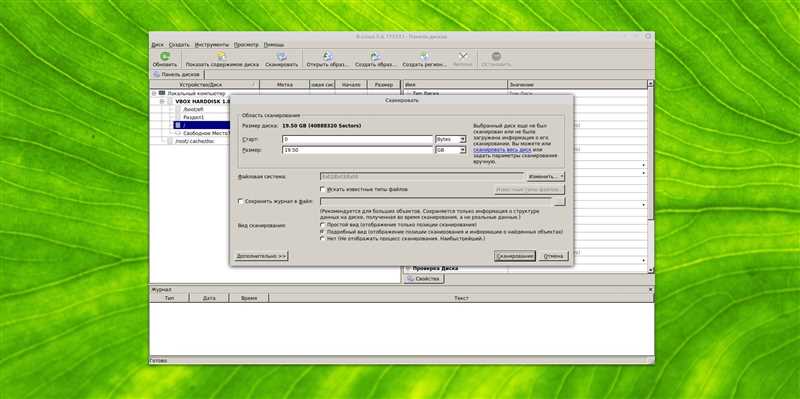Screen dimensions: 800x399
Task: Follow the сканировать весь диск link
Action: coord(502,150)
